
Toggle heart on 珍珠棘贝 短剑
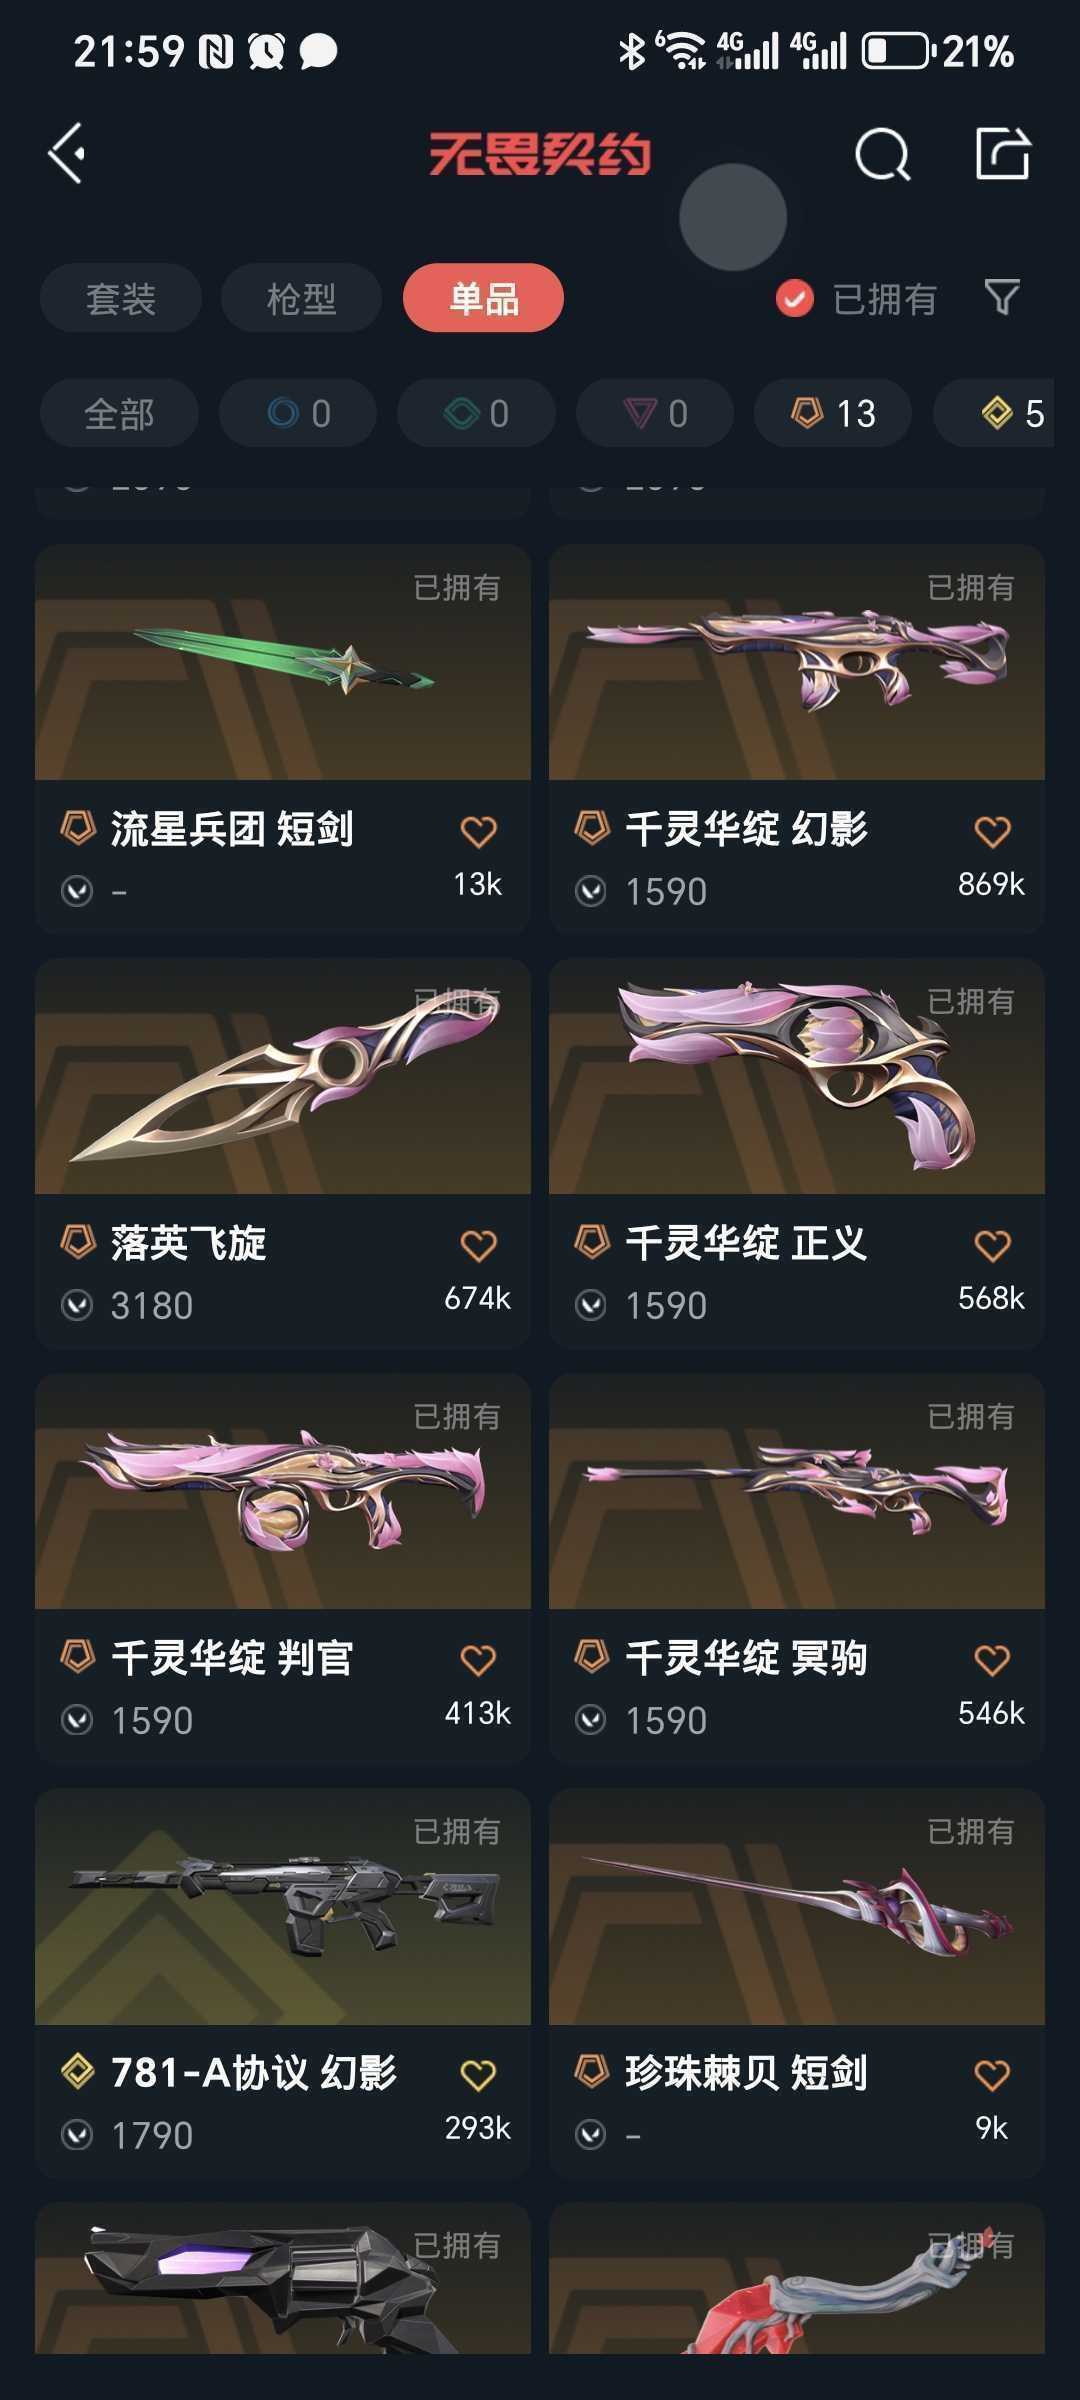click(x=992, y=2075)
